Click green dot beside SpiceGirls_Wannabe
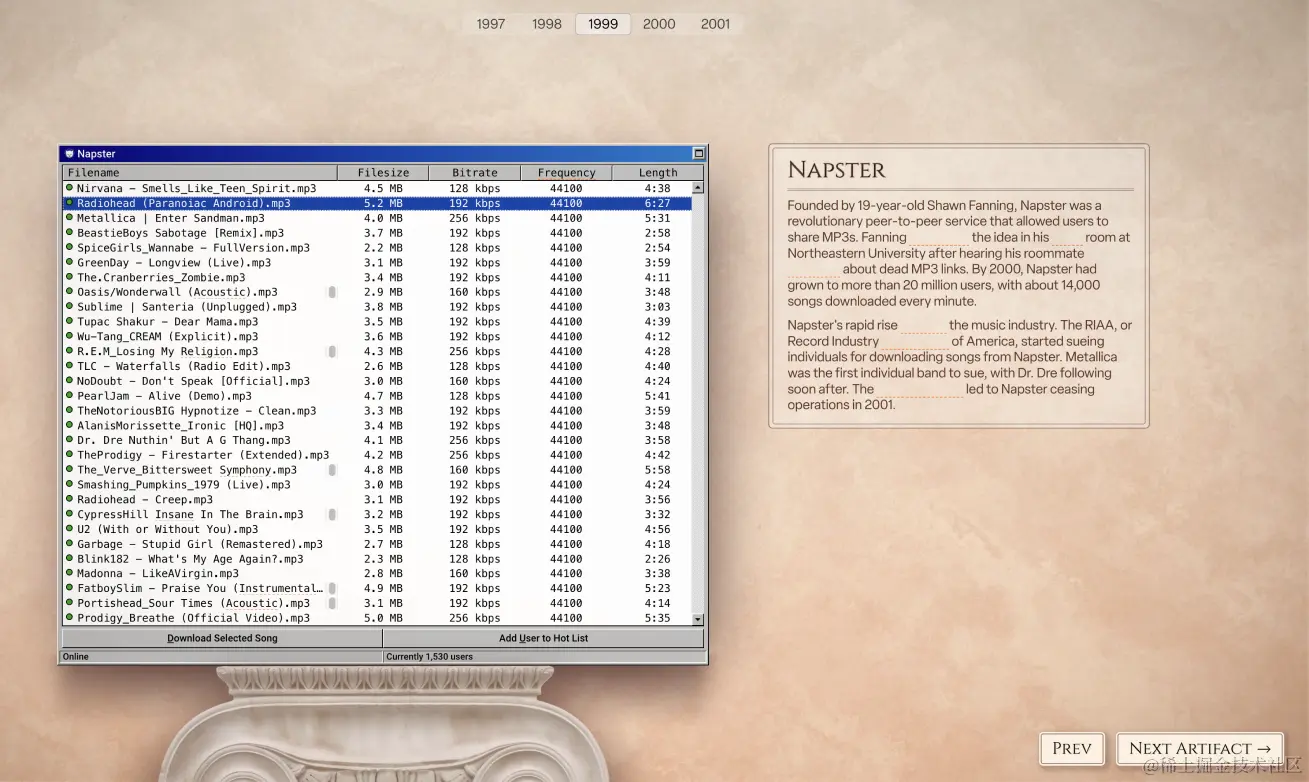 tap(70, 247)
